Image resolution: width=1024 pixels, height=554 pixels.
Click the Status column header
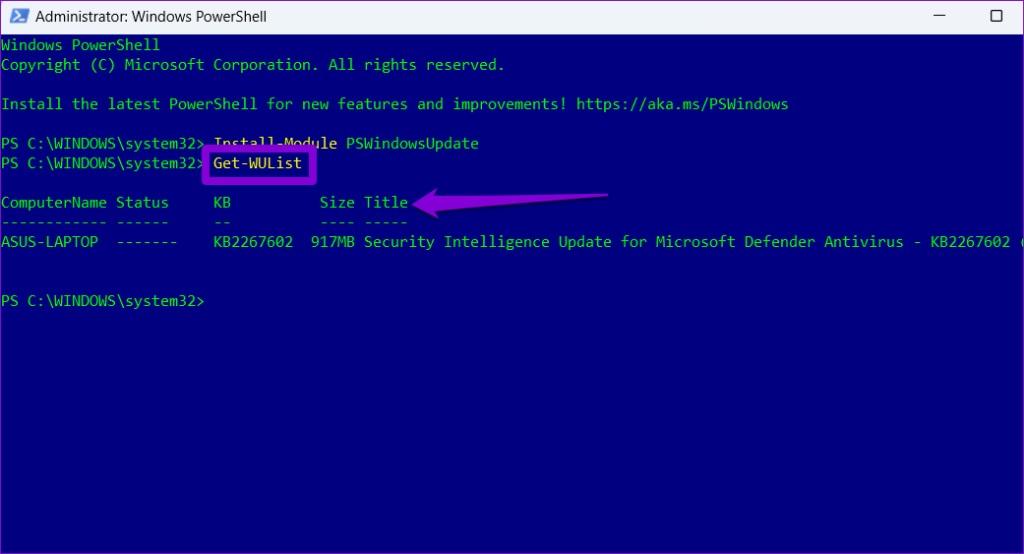pyautogui.click(x=142, y=203)
